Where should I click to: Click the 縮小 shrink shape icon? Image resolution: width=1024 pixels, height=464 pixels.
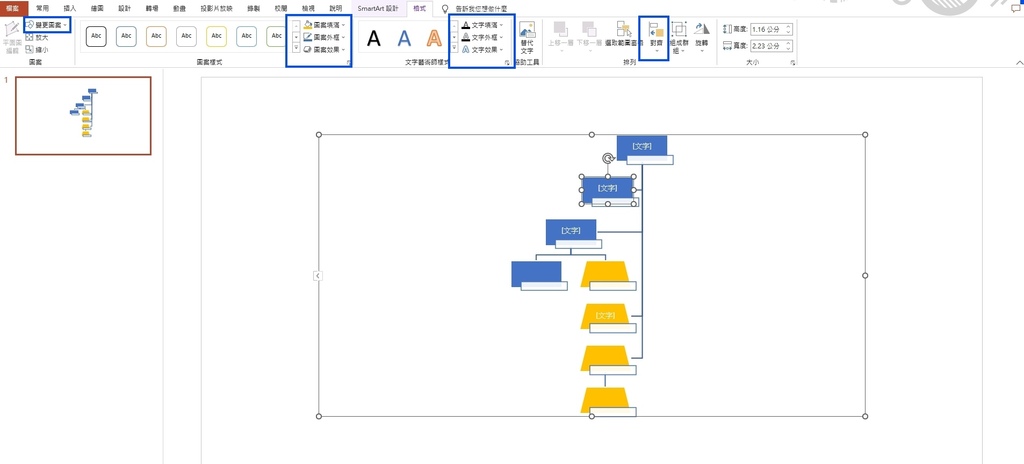(29, 49)
